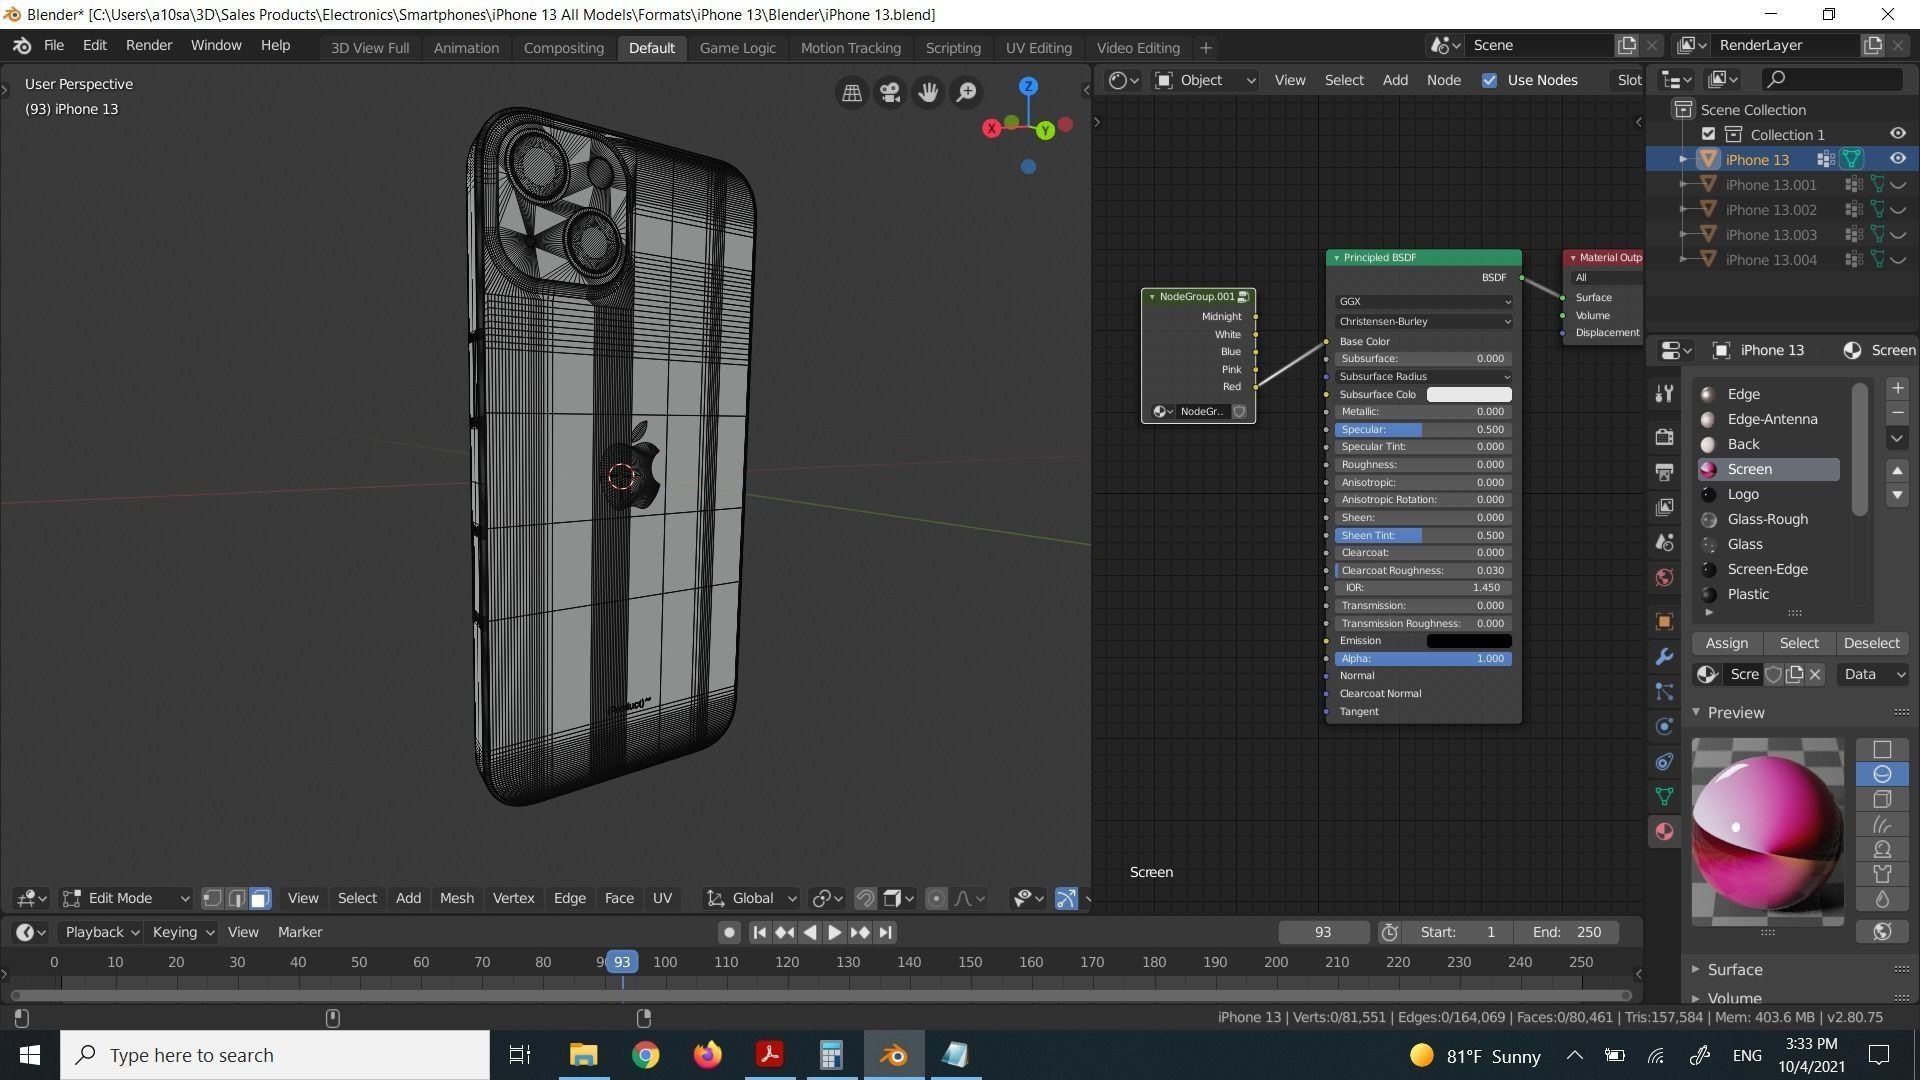Click the Assign material button
Viewport: 1920px width, 1080px height.
[1726, 644]
